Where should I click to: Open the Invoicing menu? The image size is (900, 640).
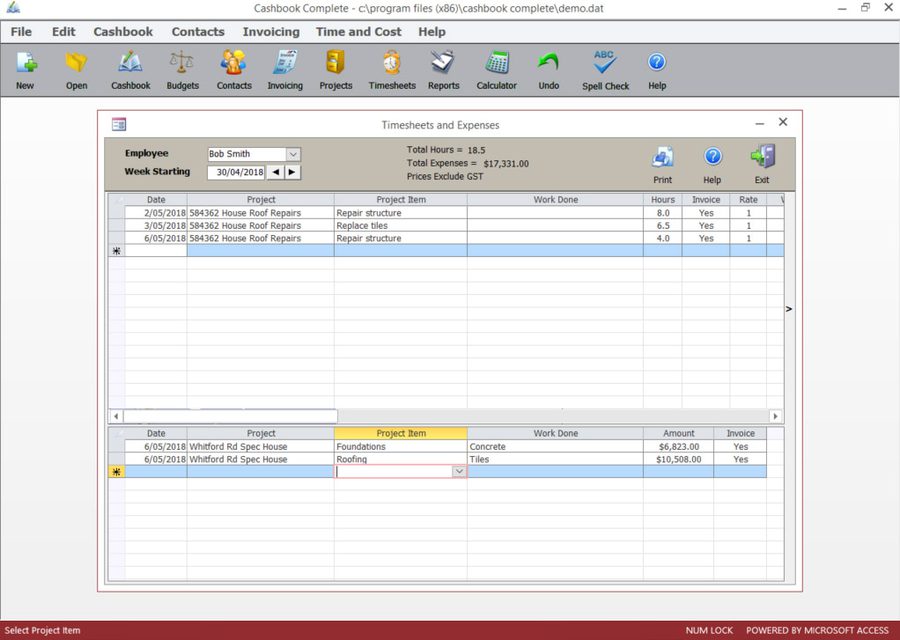pyautogui.click(x=271, y=32)
